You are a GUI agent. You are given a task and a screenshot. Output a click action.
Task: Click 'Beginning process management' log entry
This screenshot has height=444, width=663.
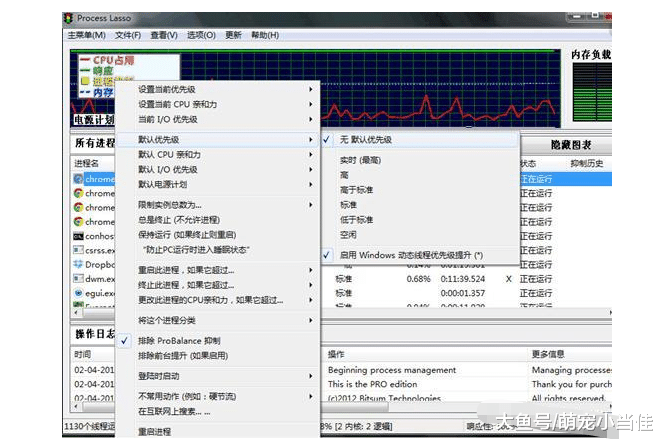[x=392, y=370]
